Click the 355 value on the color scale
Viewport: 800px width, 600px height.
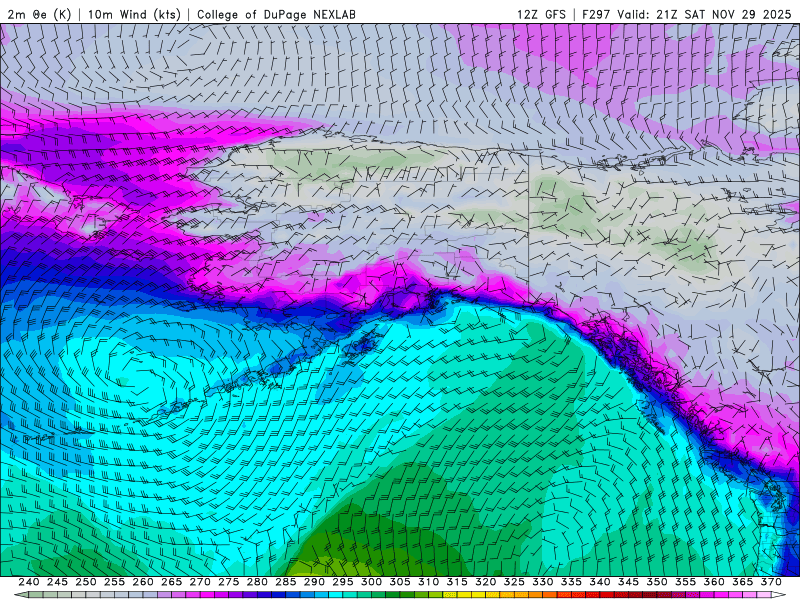click(686, 582)
